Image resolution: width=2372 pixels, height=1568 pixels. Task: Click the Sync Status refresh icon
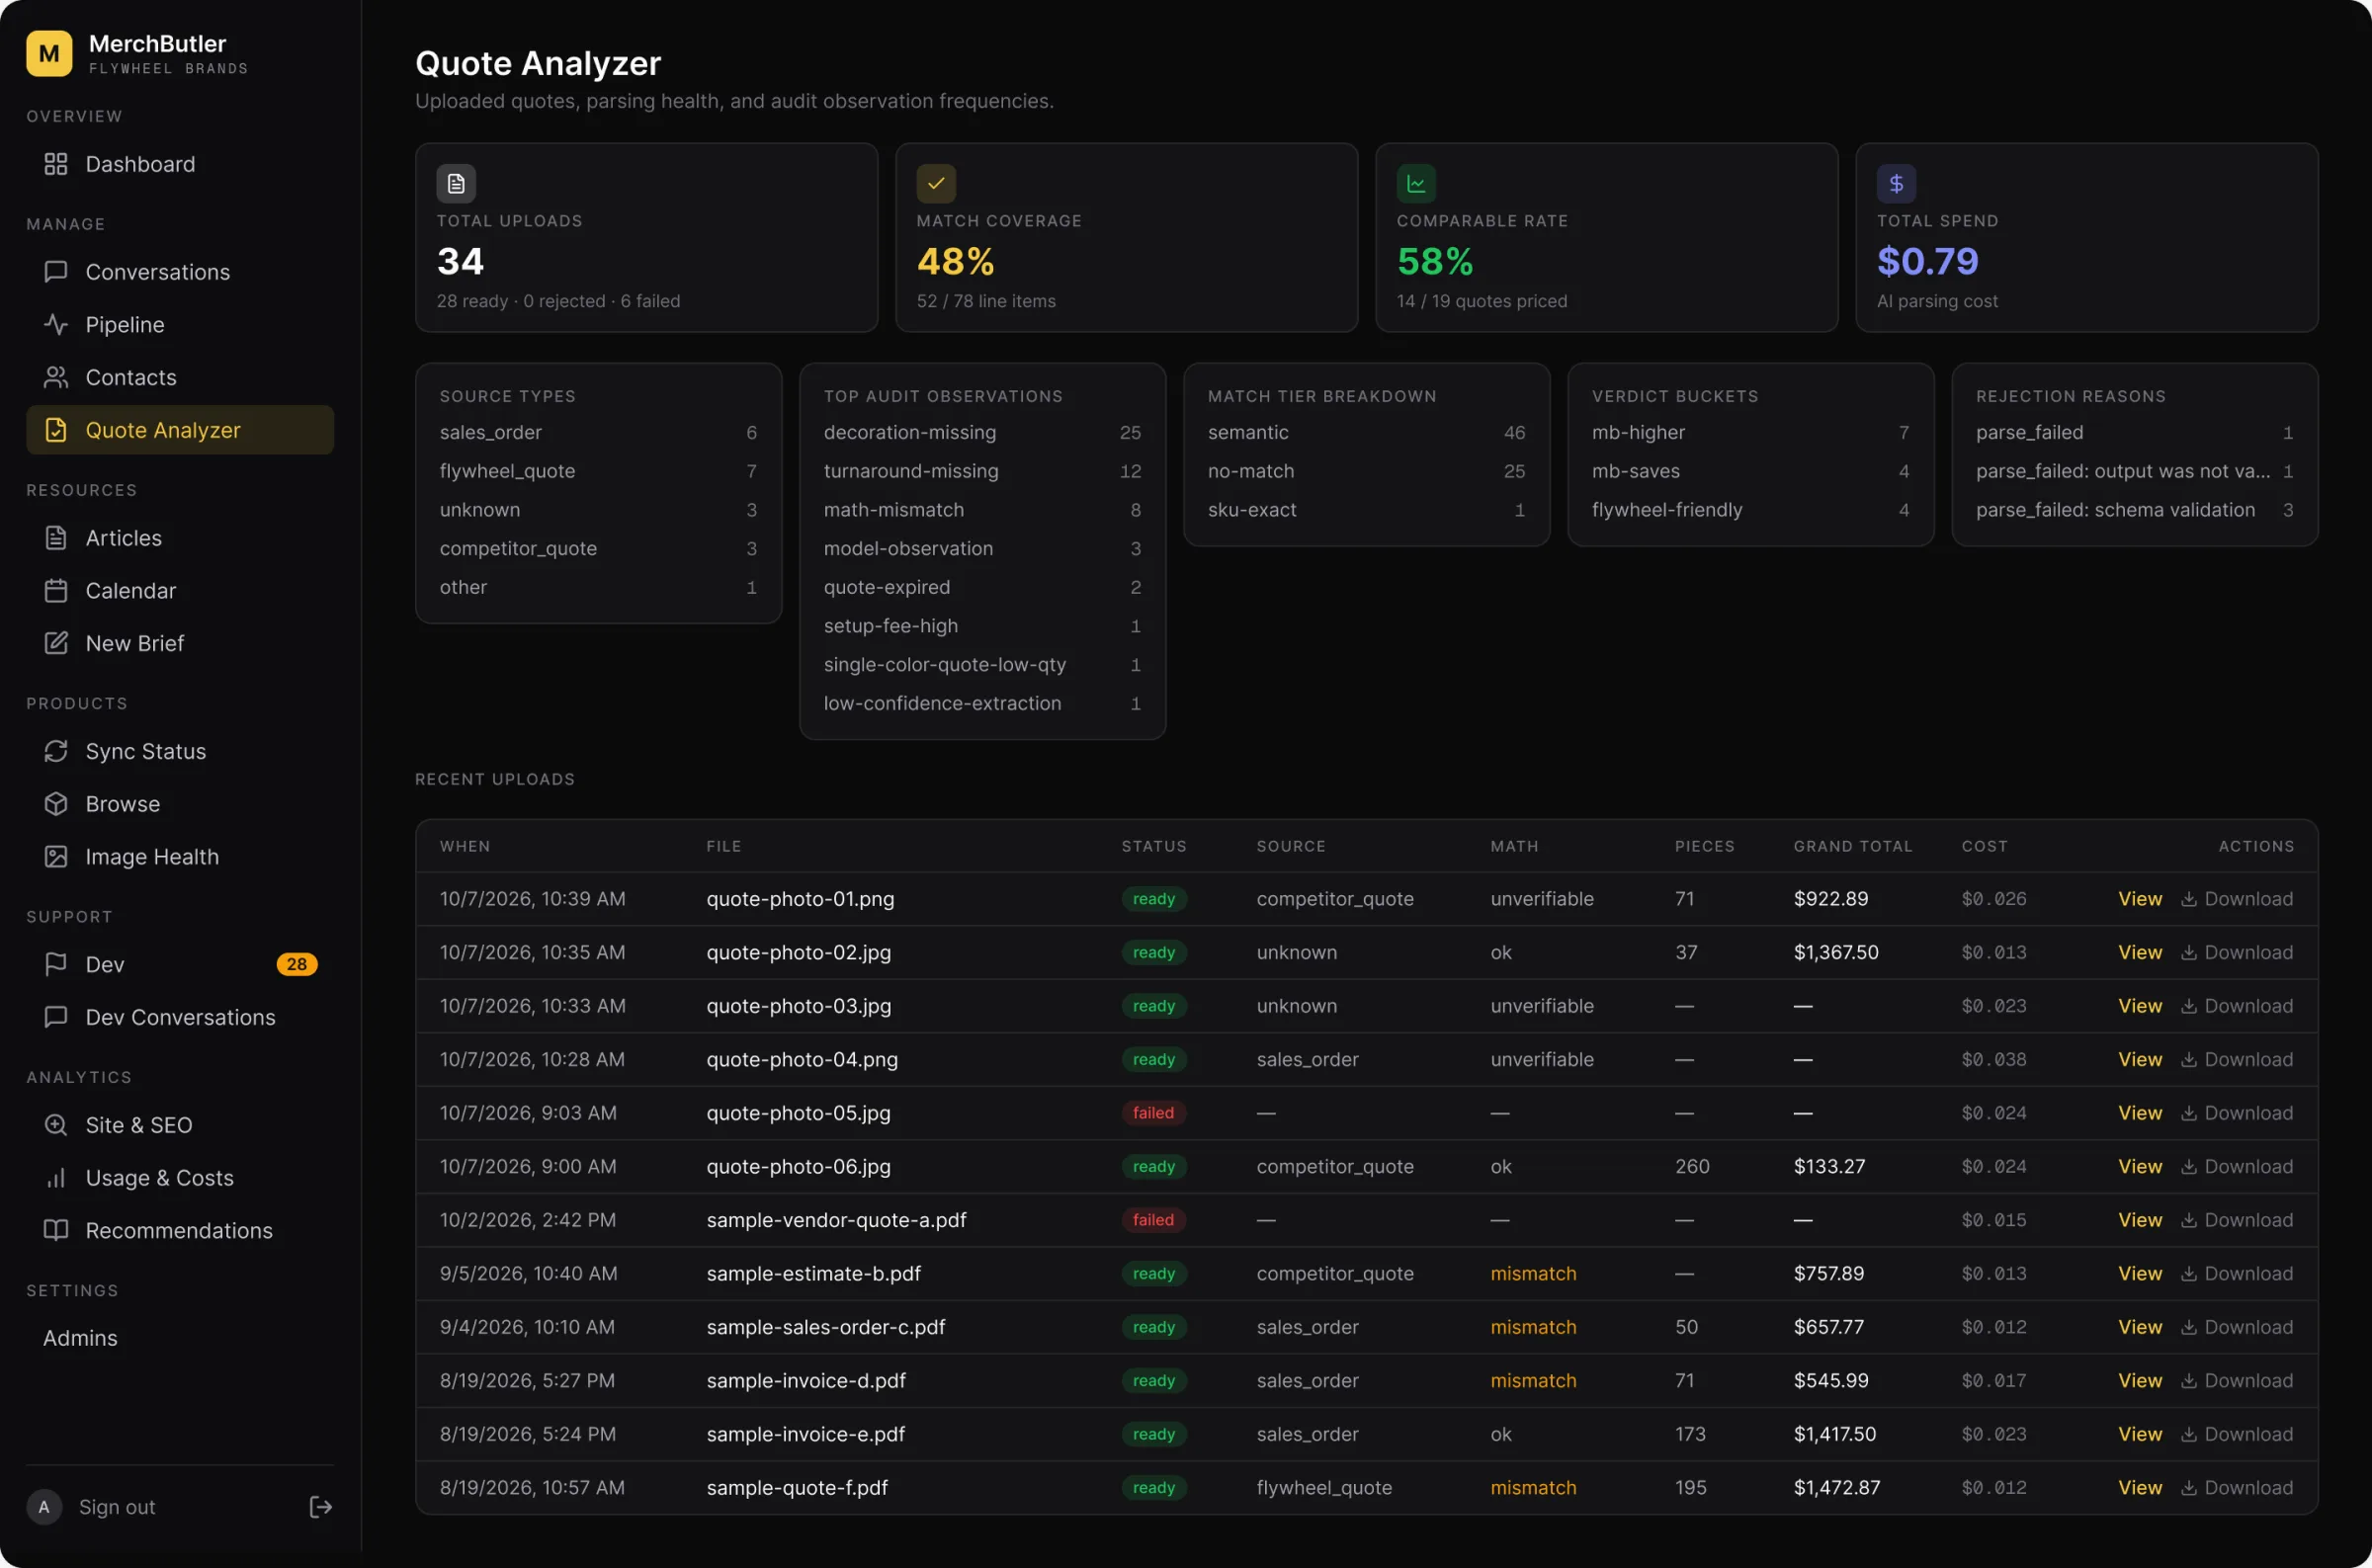pyautogui.click(x=56, y=751)
